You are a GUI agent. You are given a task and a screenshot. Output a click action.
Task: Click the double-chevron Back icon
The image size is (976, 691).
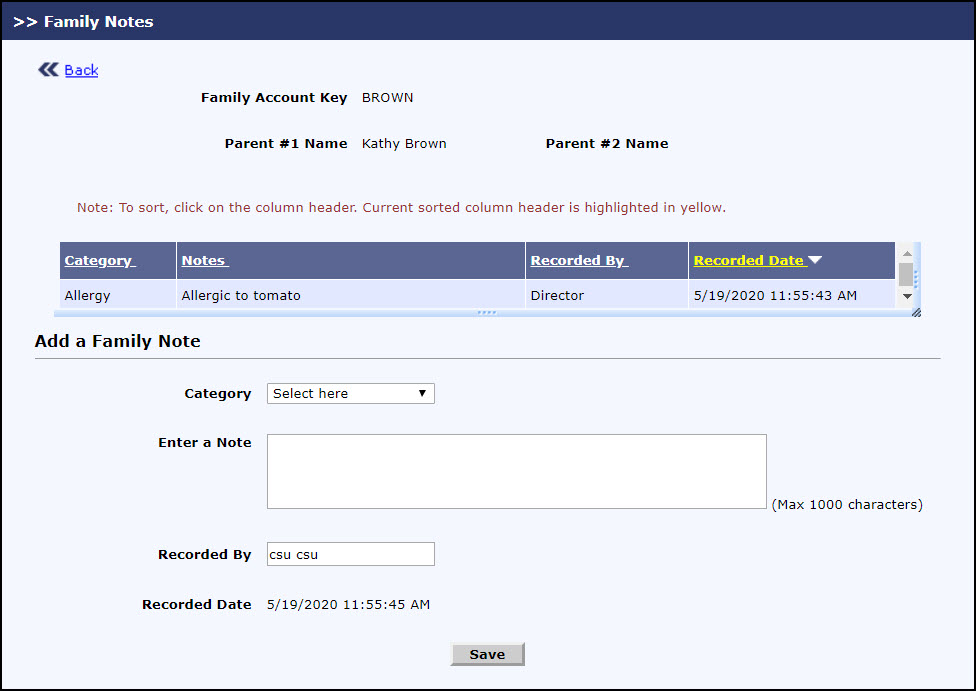[x=48, y=69]
